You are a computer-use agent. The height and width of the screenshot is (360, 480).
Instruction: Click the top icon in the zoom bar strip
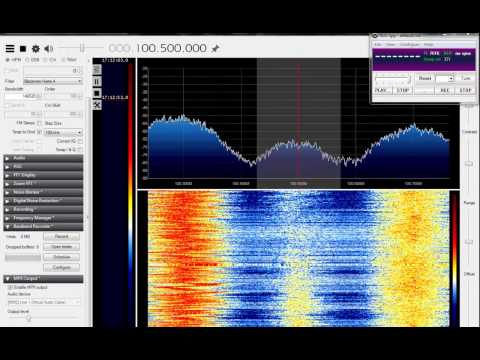tap(97, 69)
